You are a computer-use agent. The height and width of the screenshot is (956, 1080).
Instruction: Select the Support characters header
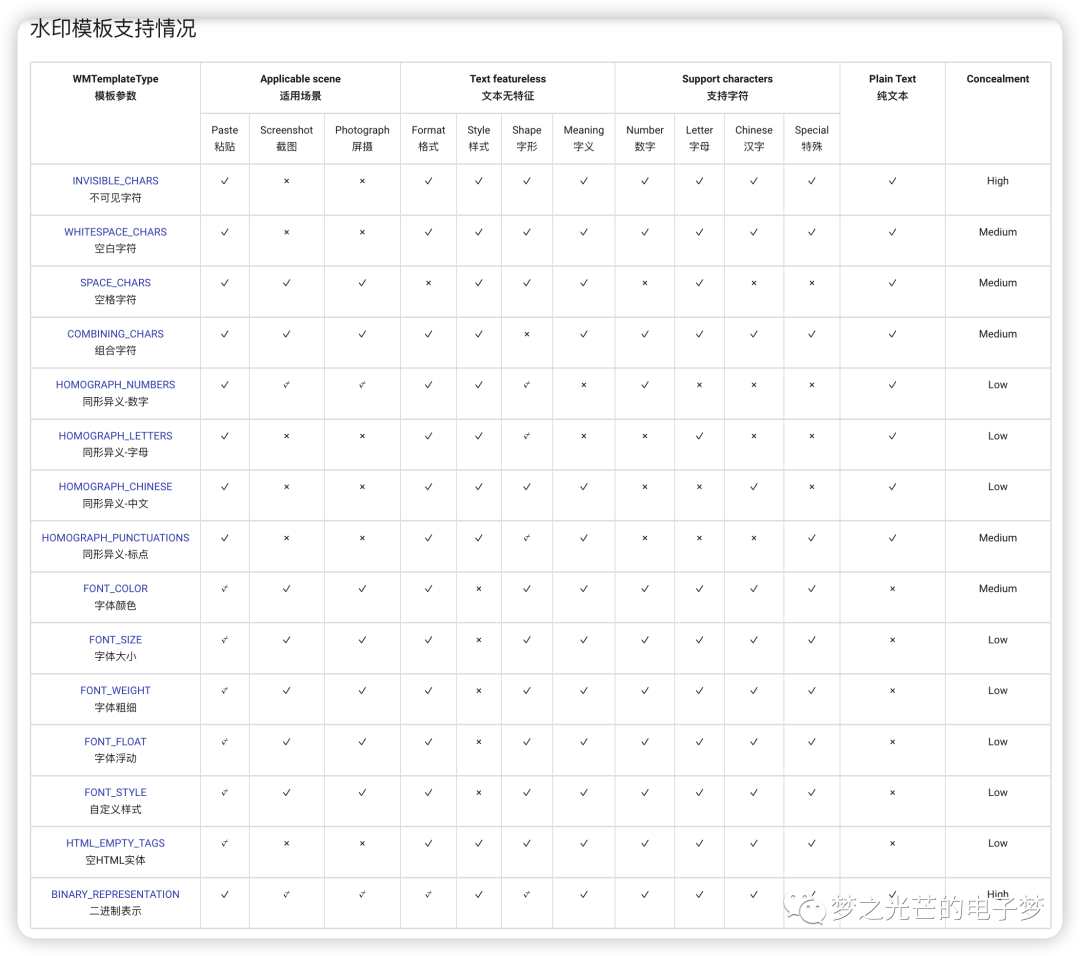coord(727,87)
